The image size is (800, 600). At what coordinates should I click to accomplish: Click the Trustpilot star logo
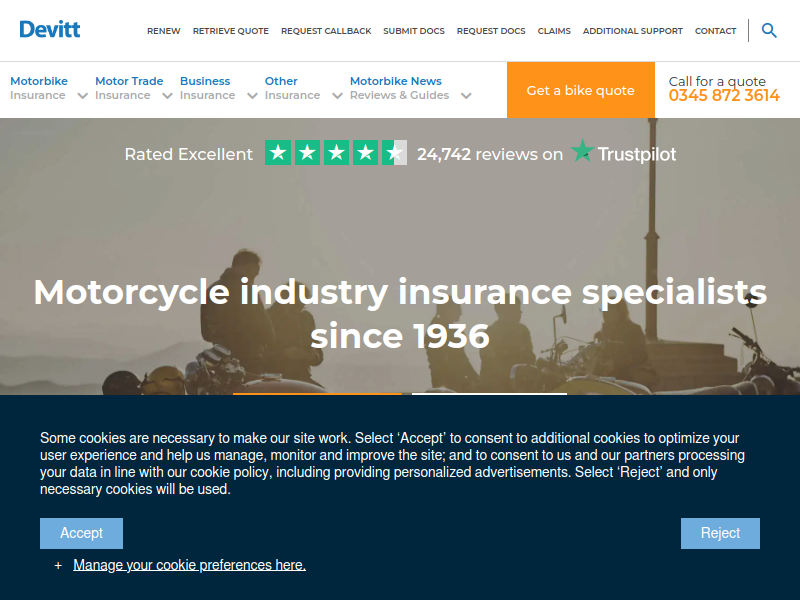tap(582, 151)
